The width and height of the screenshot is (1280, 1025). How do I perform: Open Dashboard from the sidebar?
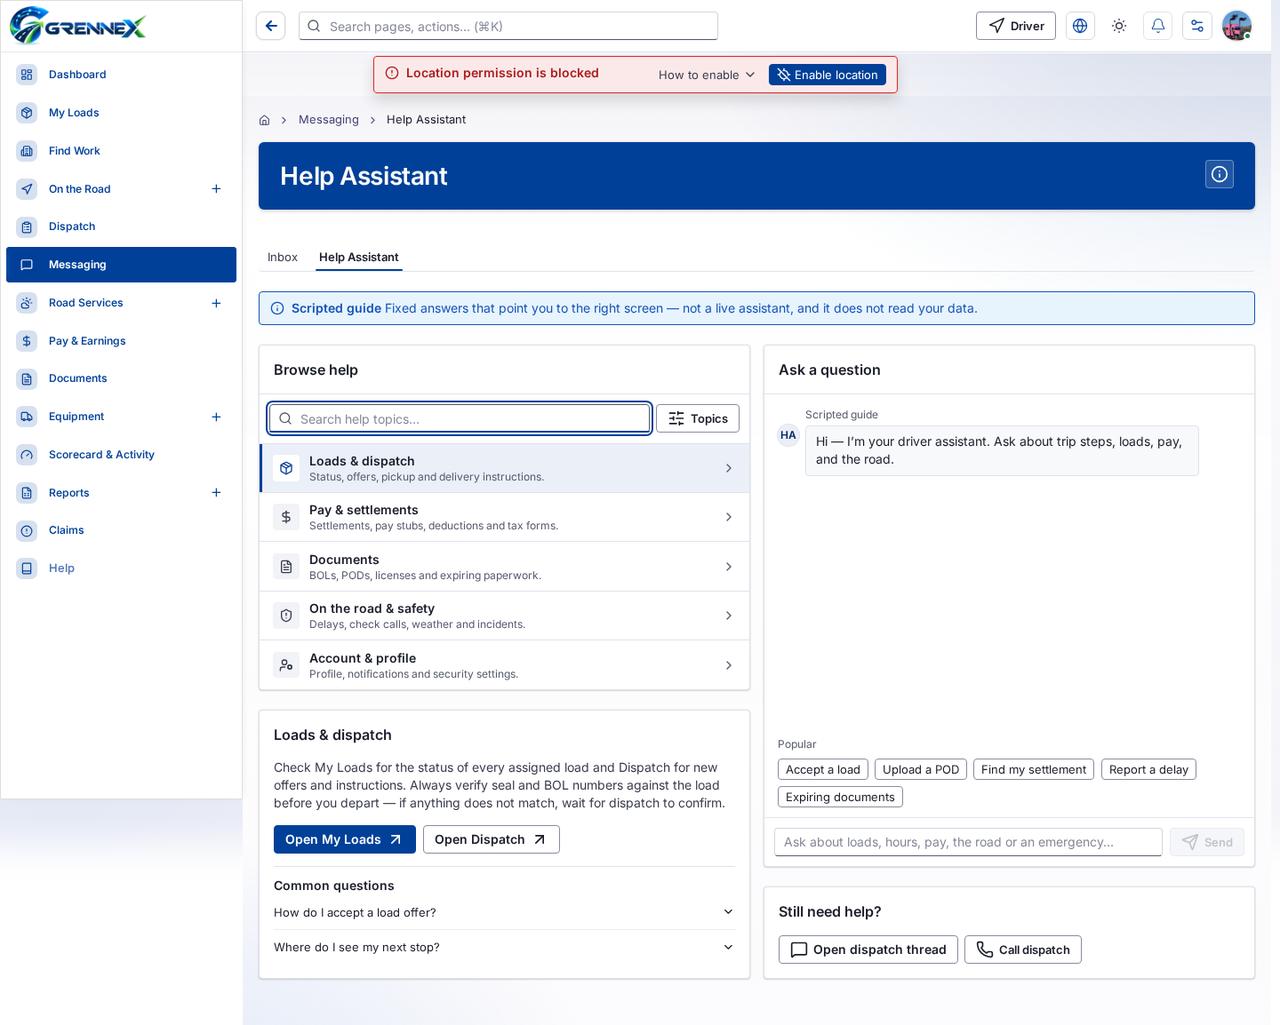[121, 74]
